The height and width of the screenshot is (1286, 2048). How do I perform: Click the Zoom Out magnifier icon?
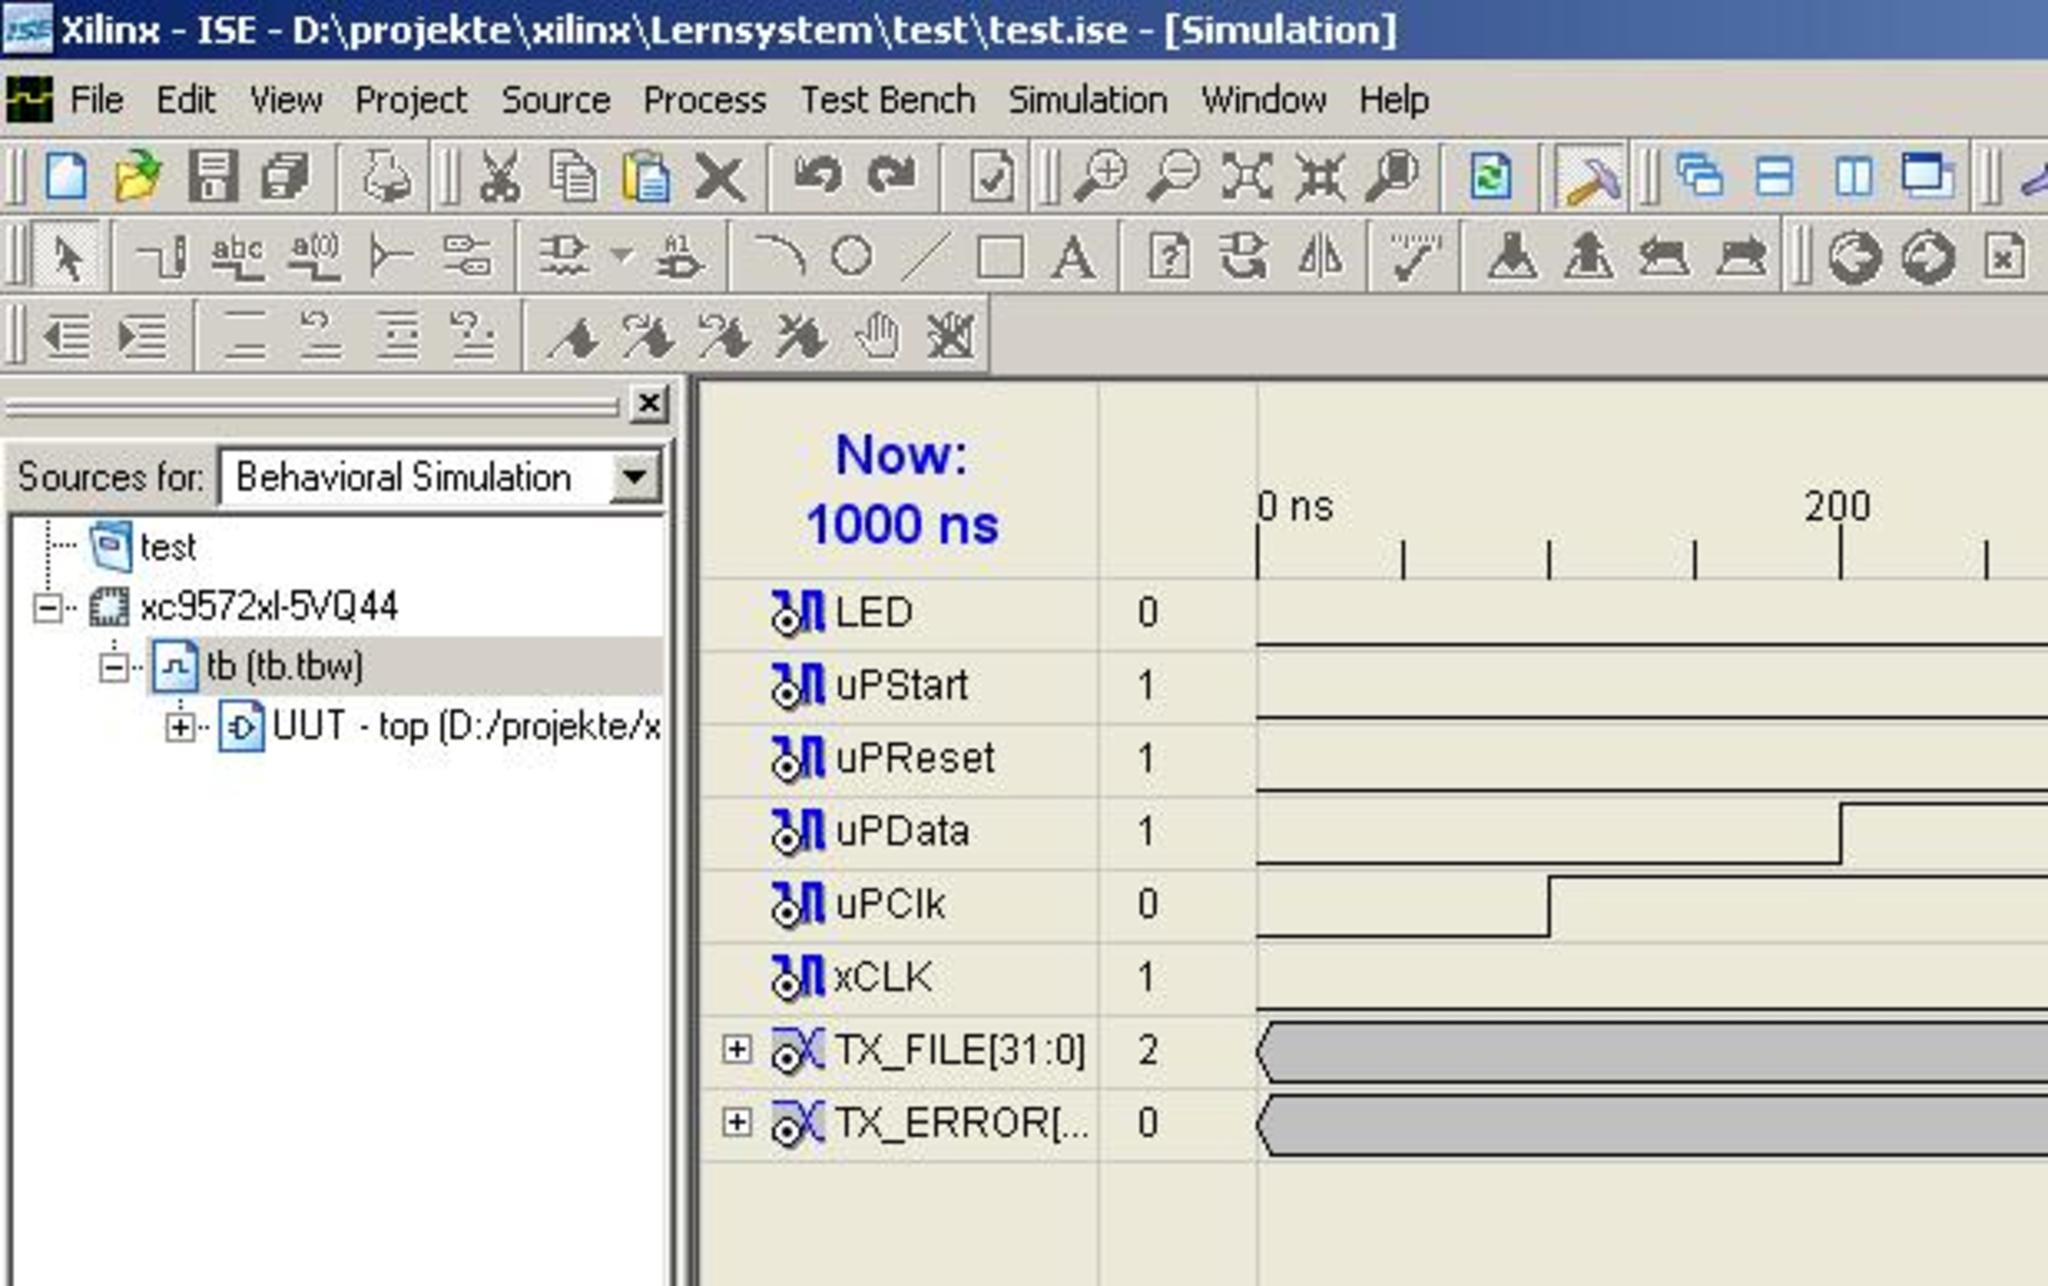(x=1172, y=177)
